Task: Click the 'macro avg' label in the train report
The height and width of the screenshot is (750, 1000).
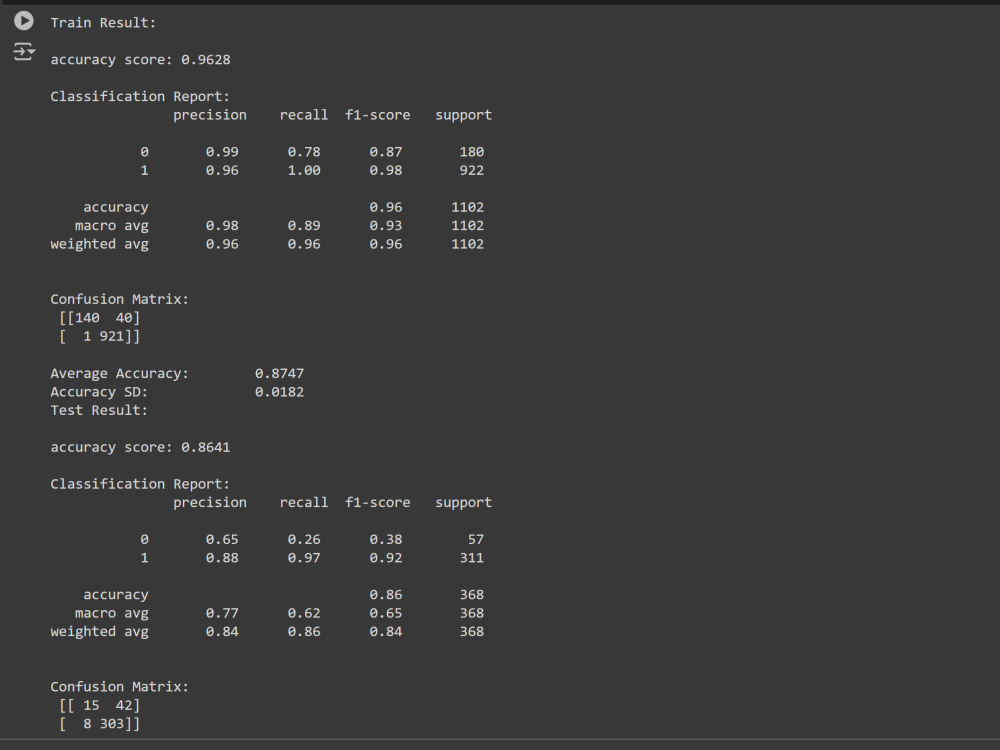Action: click(112, 226)
